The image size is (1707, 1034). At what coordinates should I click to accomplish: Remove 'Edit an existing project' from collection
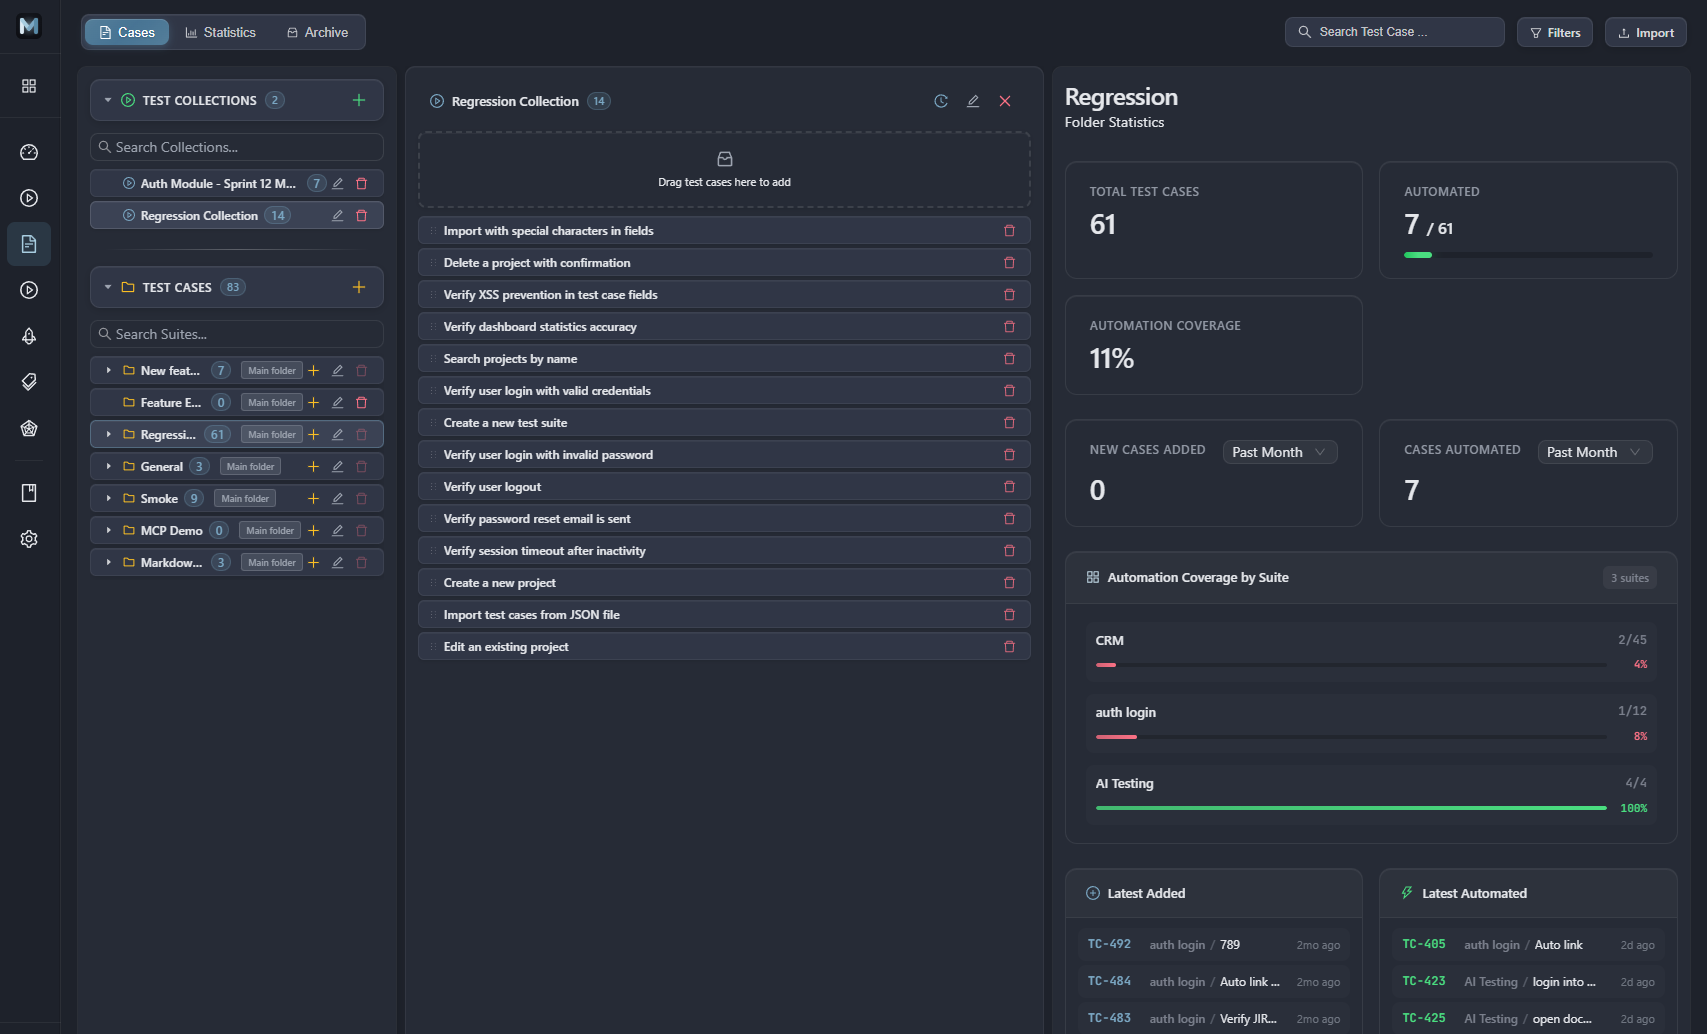(1009, 647)
